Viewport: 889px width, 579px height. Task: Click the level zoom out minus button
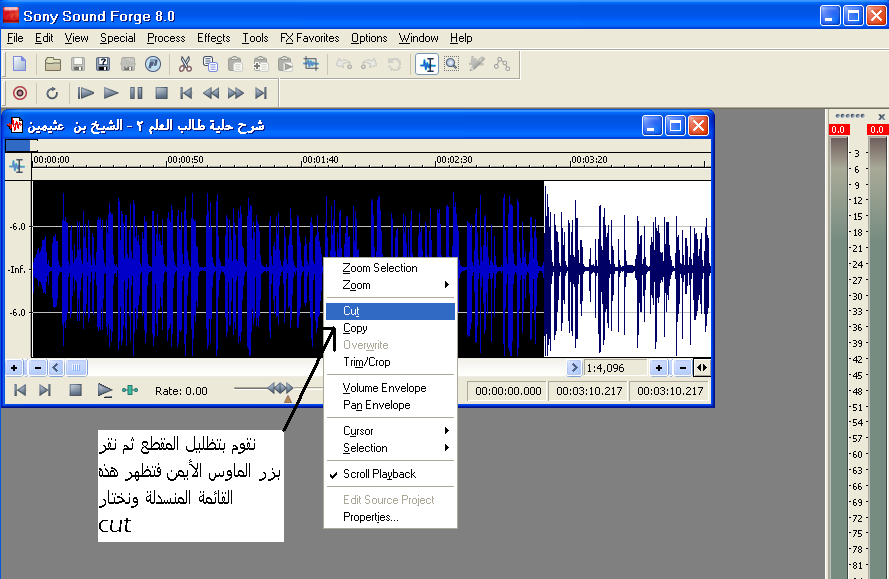[x=37, y=368]
